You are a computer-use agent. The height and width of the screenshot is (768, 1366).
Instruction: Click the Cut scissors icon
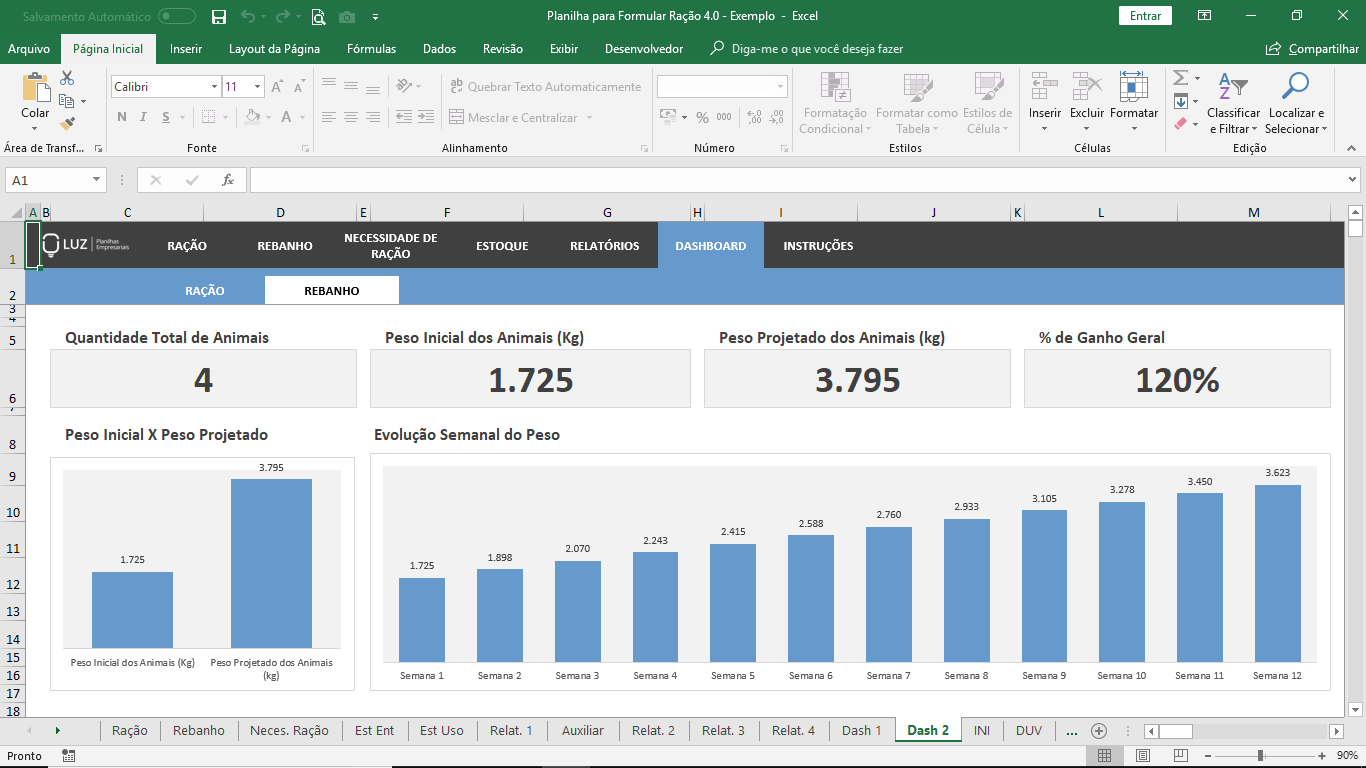(67, 78)
